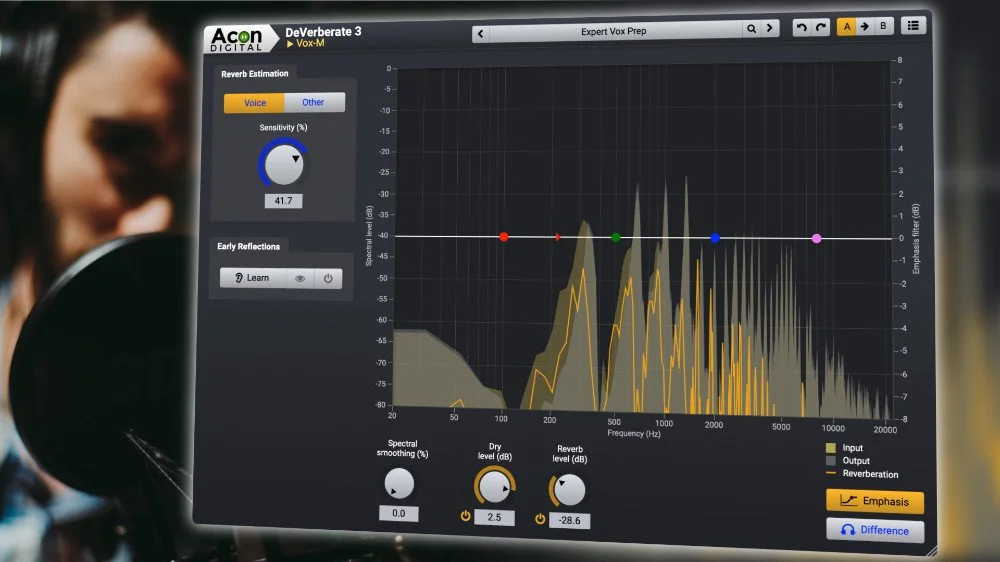Viewport: 1000px width, 562px height.
Task: Click the Vox-M track name label
Action: point(310,43)
